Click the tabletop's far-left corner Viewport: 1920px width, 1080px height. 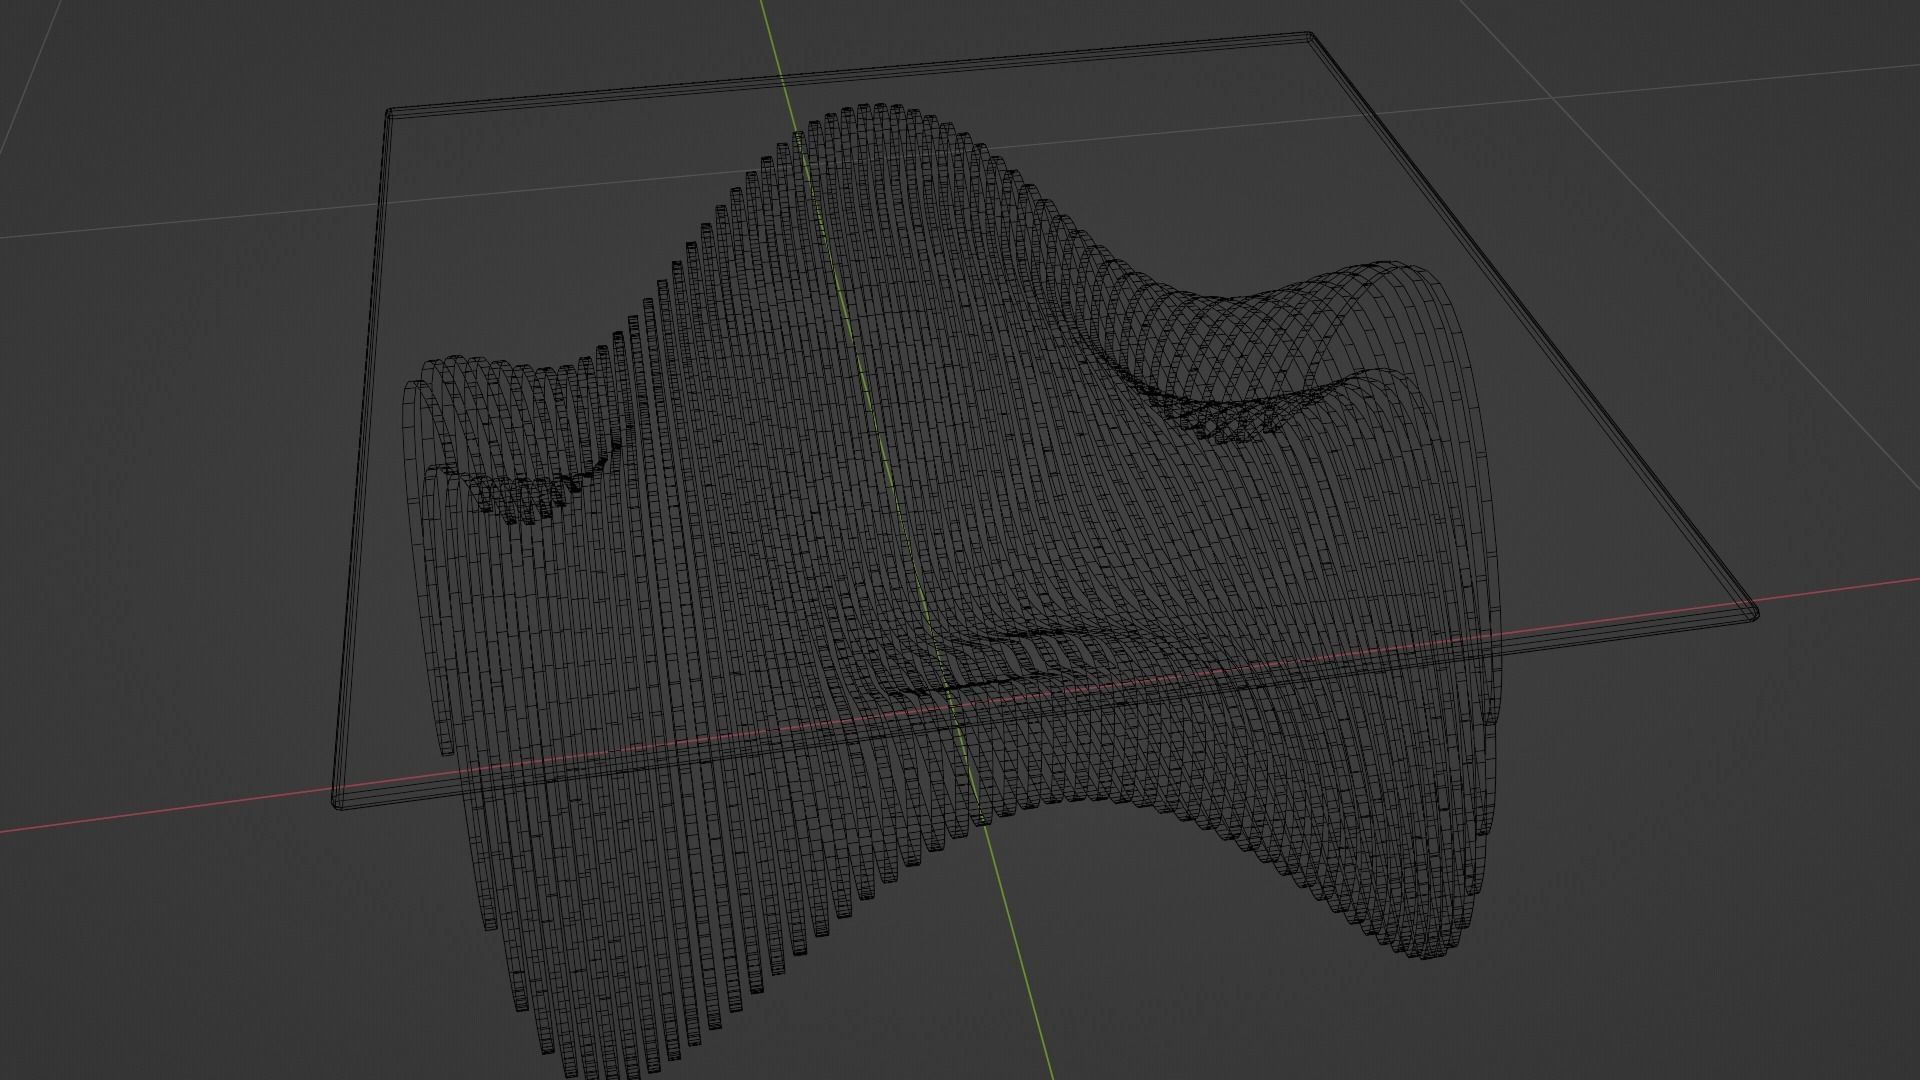coord(389,113)
